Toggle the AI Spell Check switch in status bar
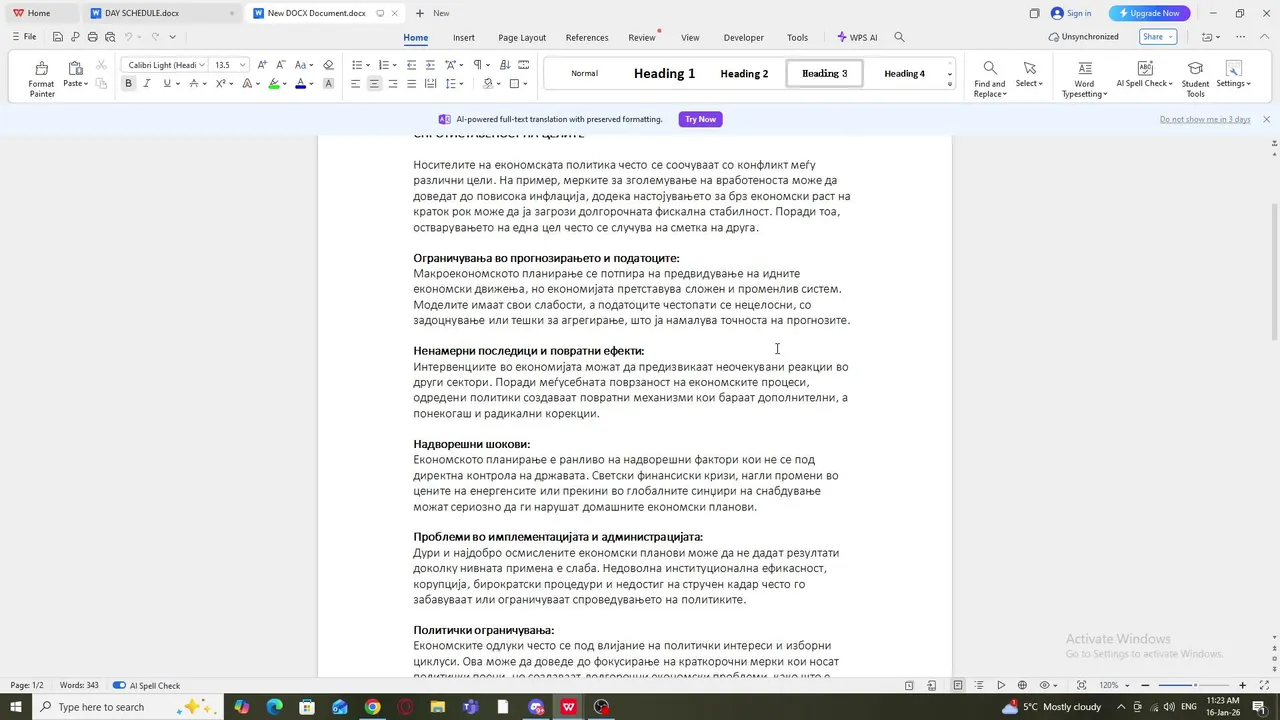 (119, 686)
